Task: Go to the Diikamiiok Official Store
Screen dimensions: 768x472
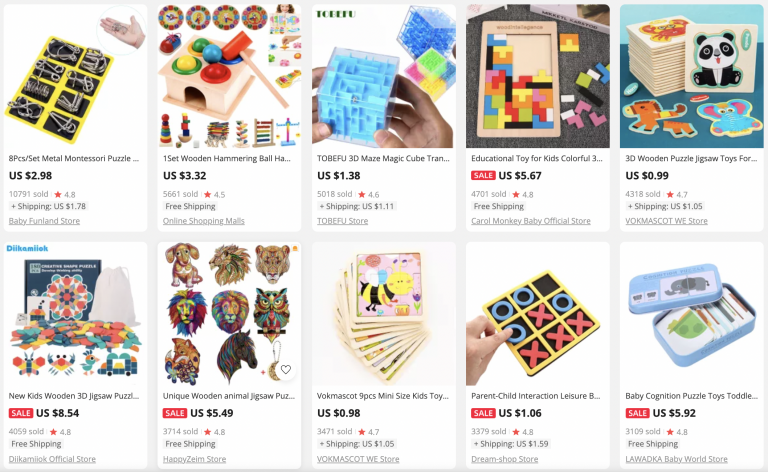Action: pyautogui.click(x=52, y=459)
